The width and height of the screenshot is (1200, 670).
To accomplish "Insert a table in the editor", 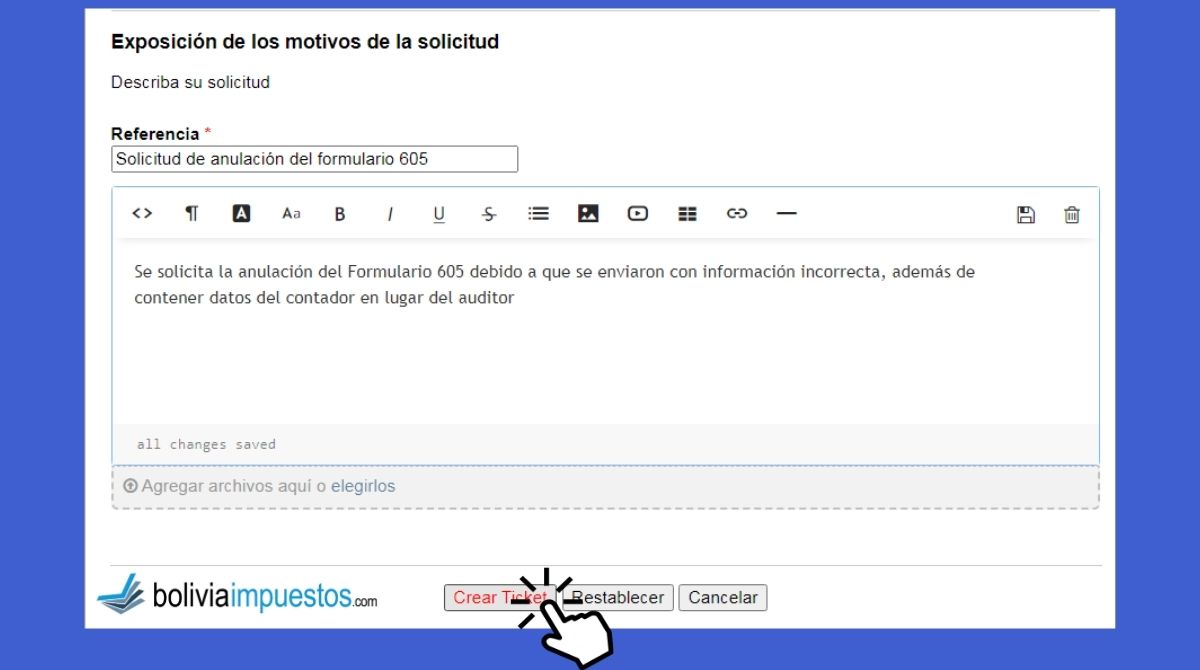I will 687,214.
